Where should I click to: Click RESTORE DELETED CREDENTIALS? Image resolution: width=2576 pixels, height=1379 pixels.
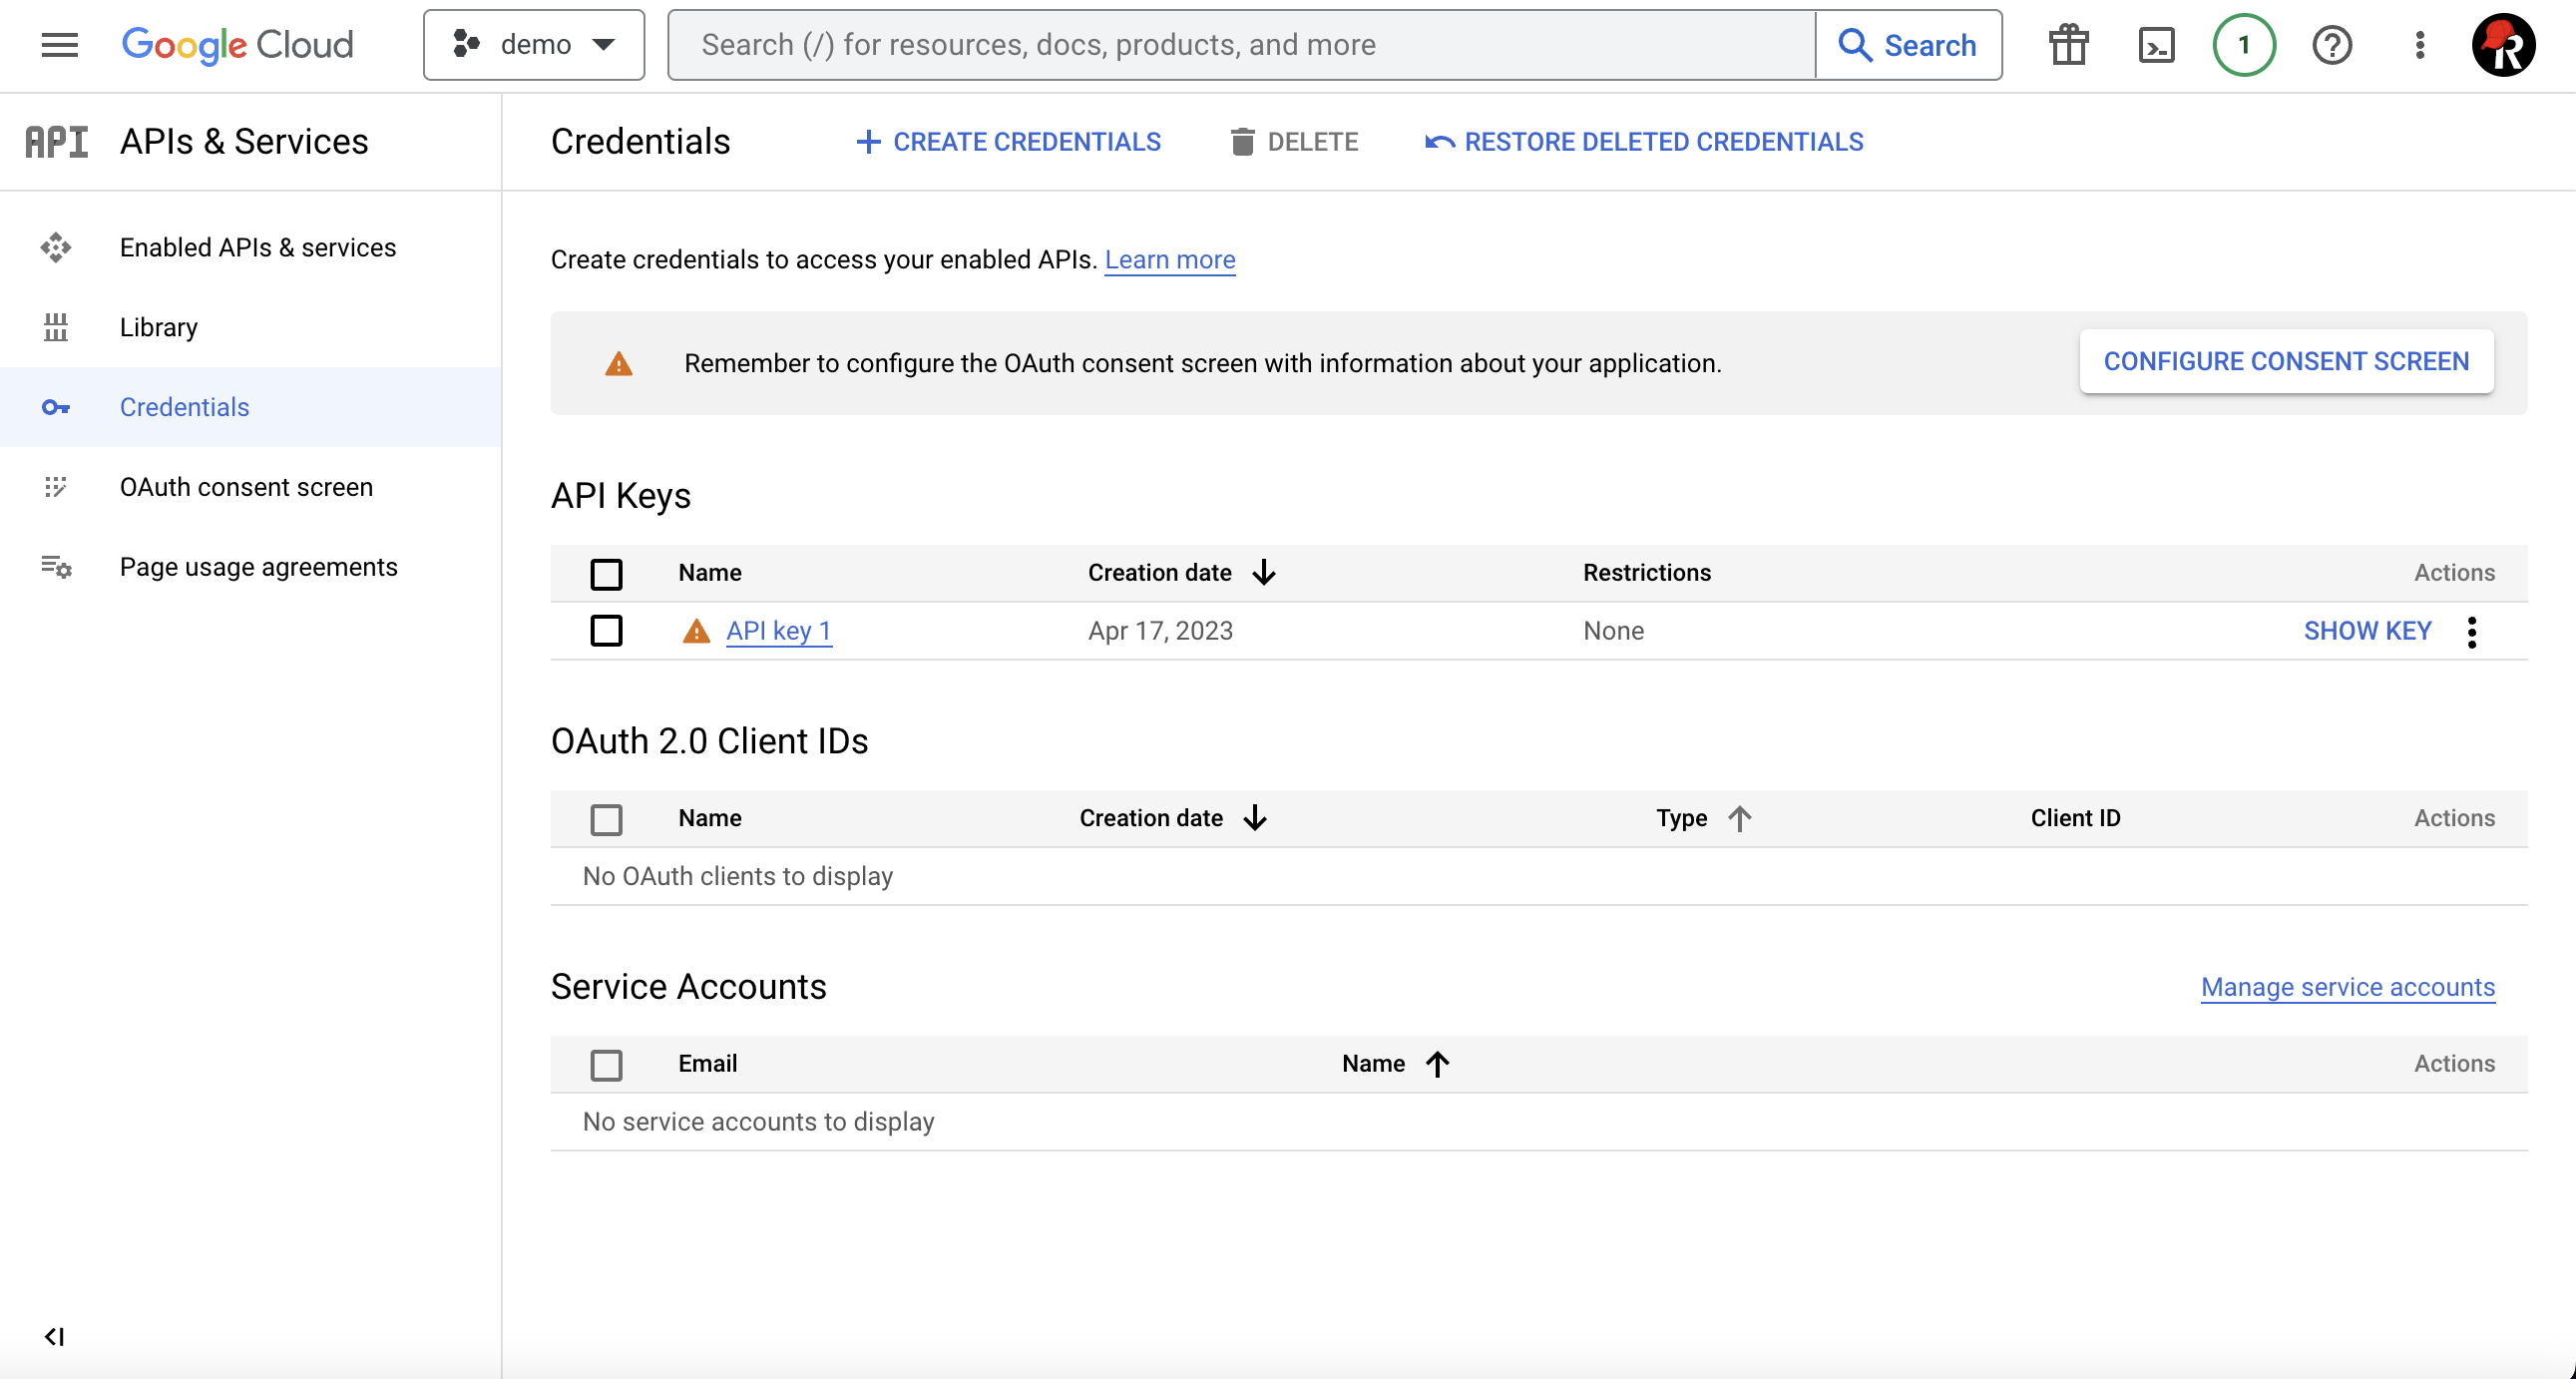point(1644,142)
